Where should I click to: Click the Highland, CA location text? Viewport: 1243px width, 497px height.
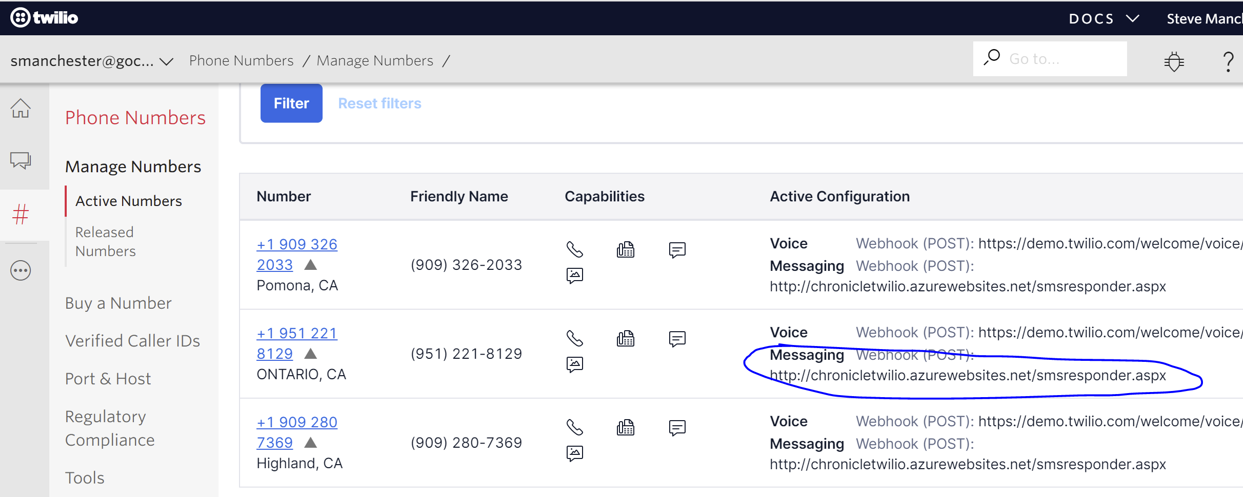click(x=299, y=463)
